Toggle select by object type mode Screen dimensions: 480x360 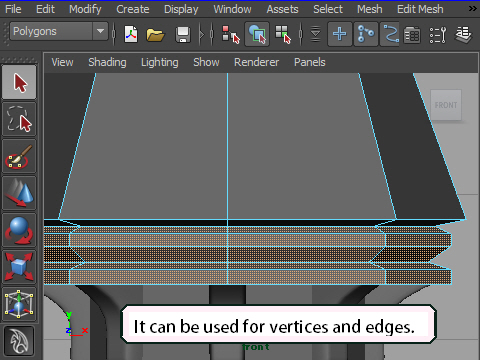tap(257, 34)
